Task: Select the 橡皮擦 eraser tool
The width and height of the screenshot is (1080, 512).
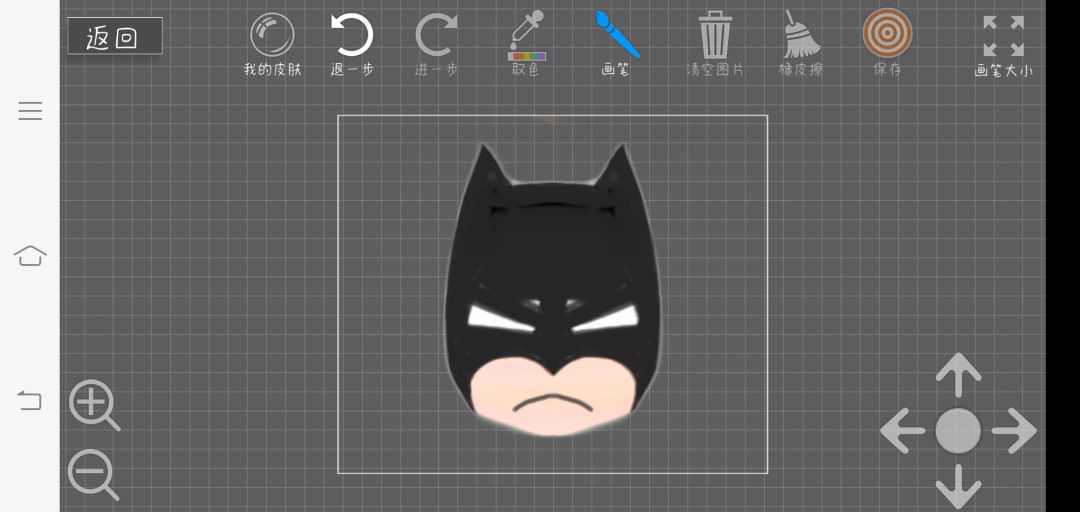Action: [x=800, y=43]
